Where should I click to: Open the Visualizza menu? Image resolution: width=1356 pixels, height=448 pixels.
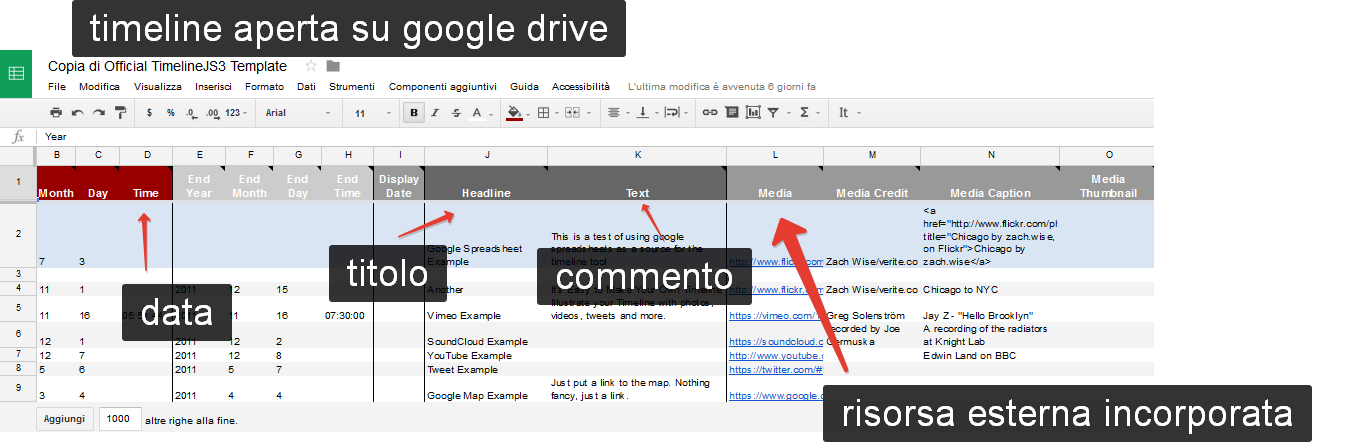pos(157,87)
